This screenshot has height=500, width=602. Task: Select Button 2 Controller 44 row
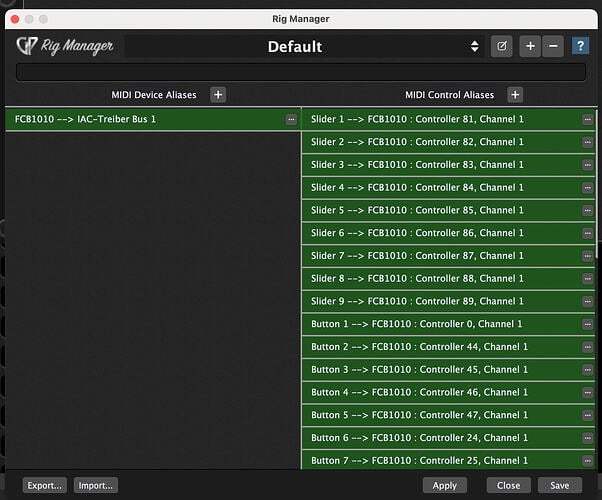tap(448, 347)
